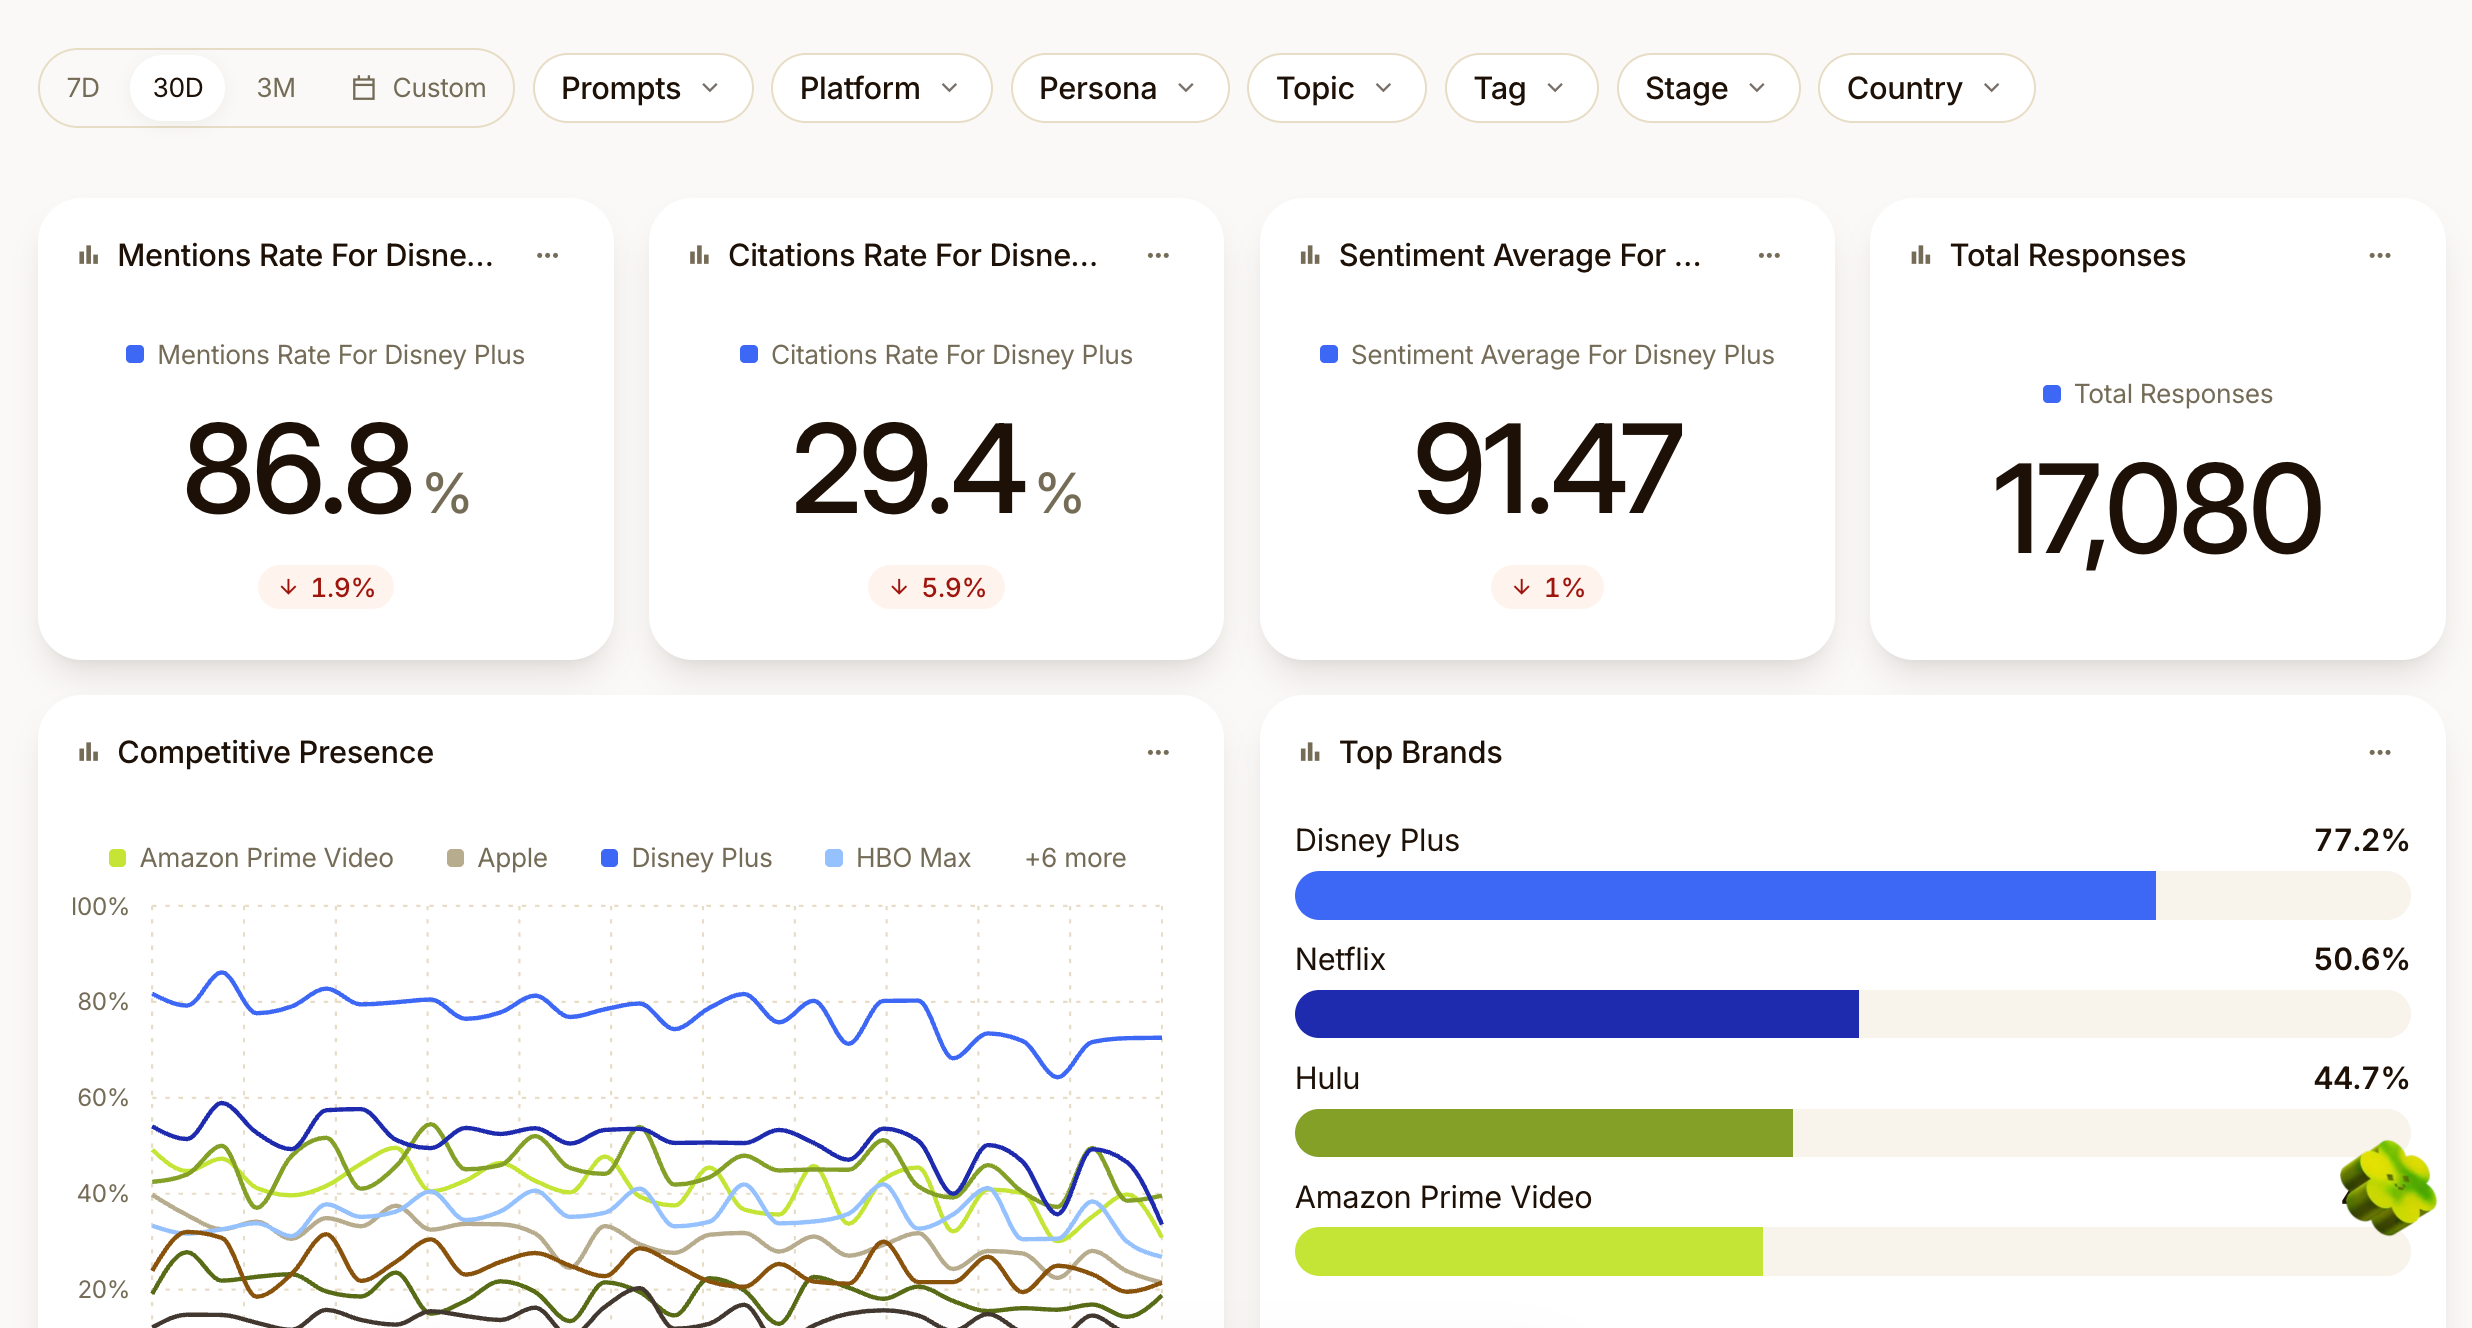Click the Hulu label in Top Brands
Screen dimensions: 2472x1328
1327,1079
